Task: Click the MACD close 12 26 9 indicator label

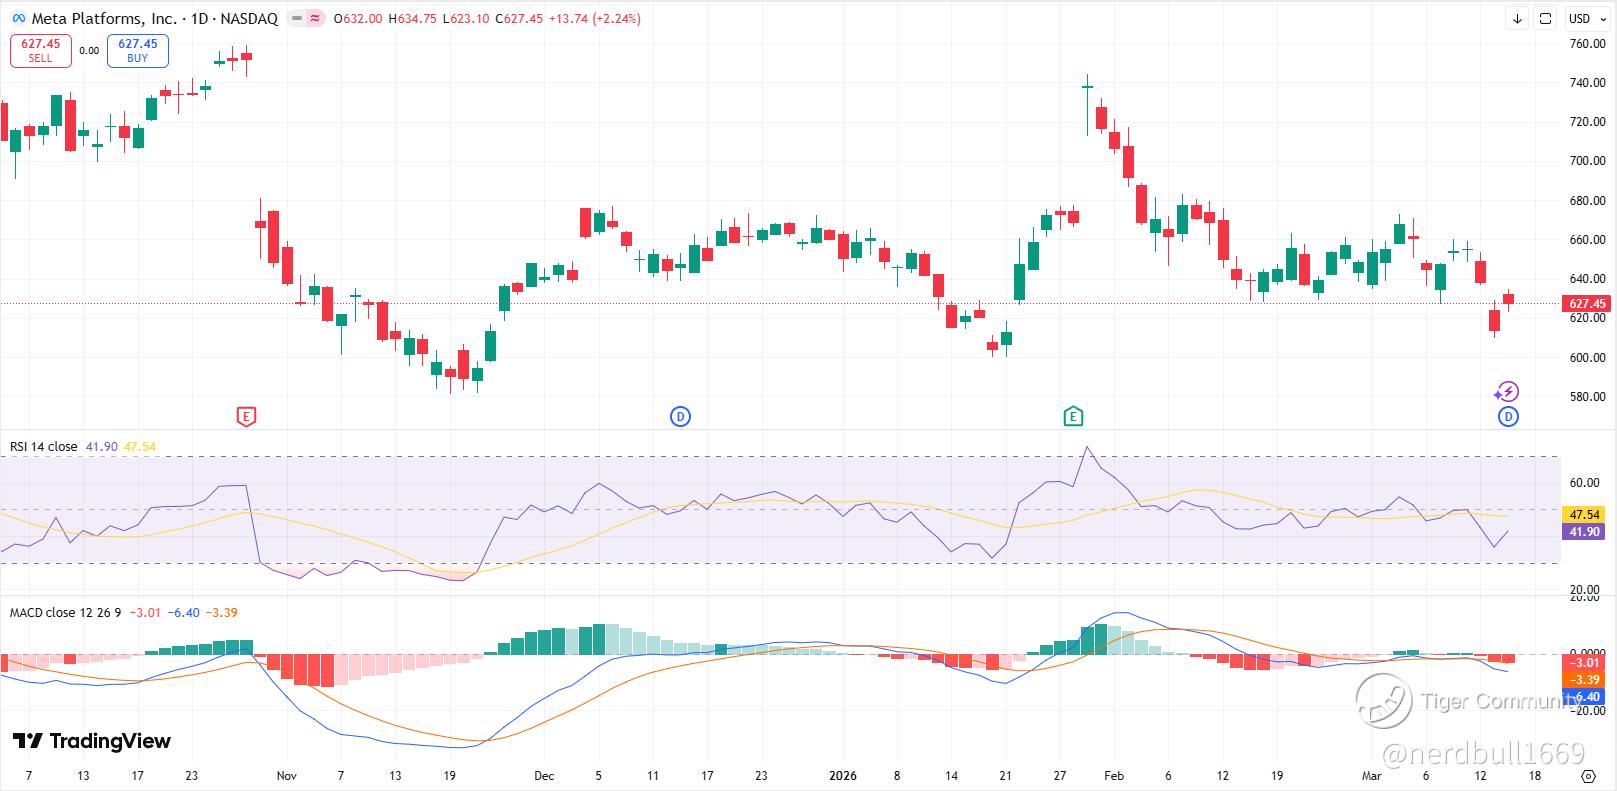Action: (66, 612)
